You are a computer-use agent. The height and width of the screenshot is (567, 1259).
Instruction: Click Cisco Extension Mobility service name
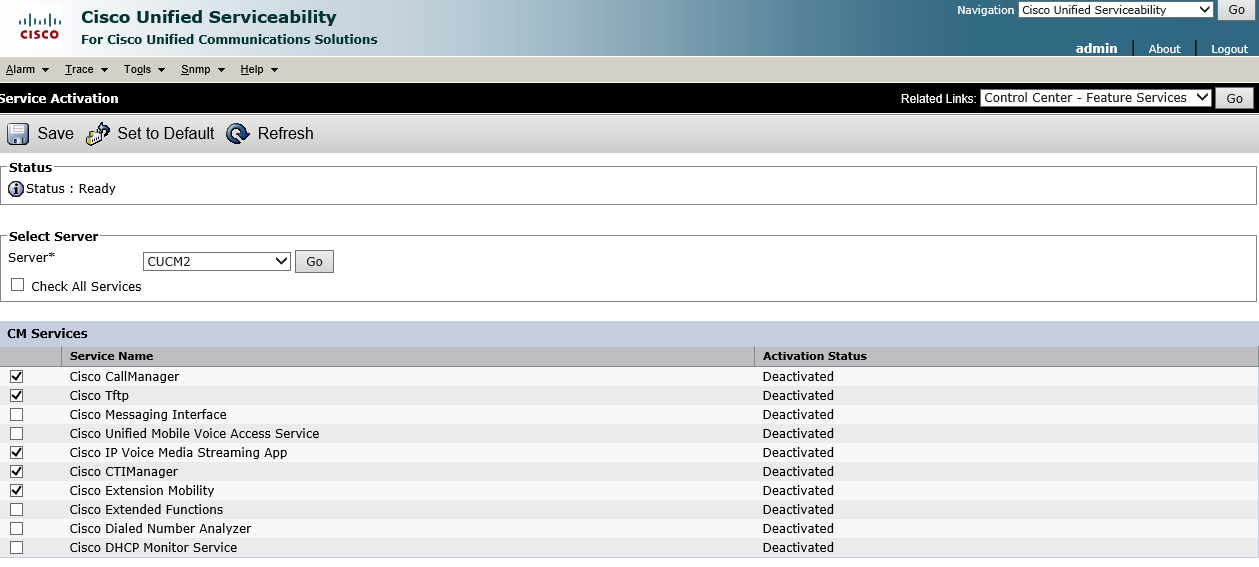(x=142, y=491)
